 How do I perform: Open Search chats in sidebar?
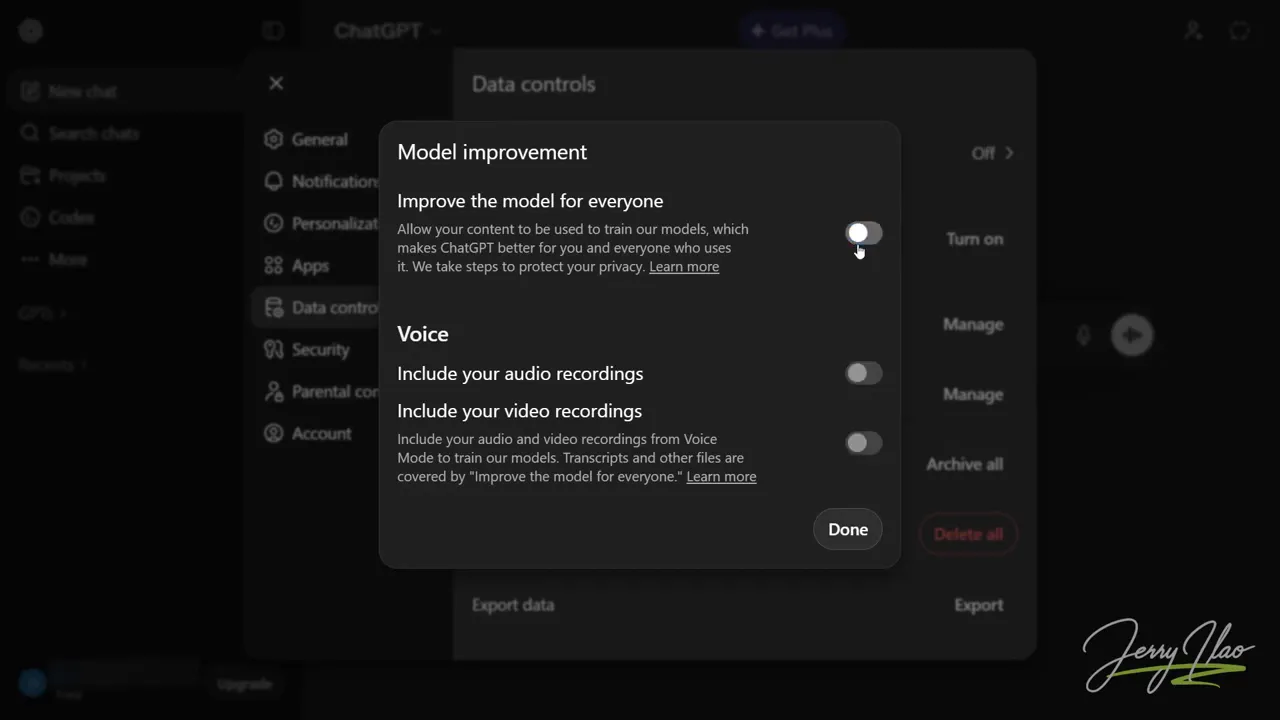coord(80,133)
